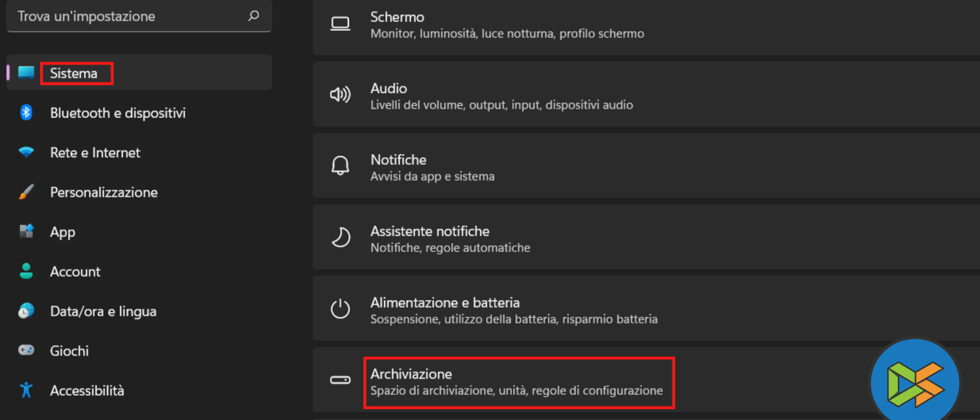Open Archiviazione storage settings
980x420 pixels.
pyautogui.click(x=517, y=381)
